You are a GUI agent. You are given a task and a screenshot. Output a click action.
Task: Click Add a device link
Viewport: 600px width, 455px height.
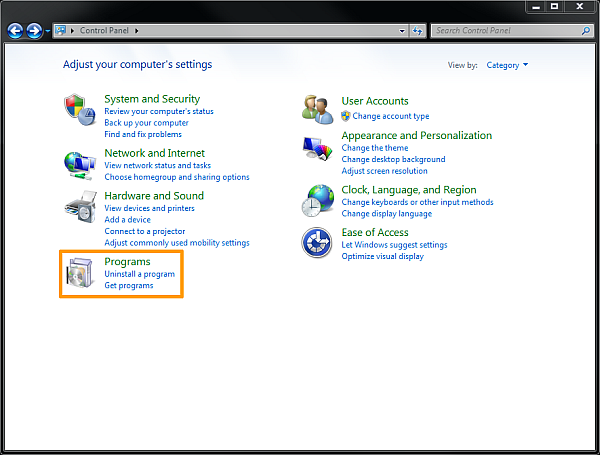[127, 220]
